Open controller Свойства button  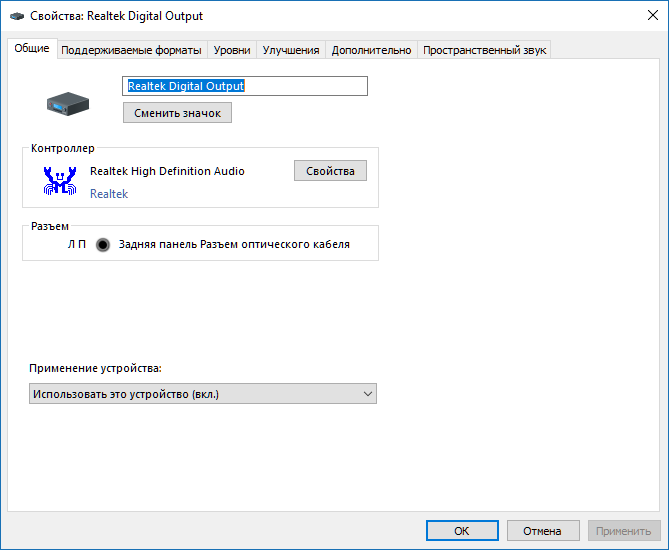(330, 171)
